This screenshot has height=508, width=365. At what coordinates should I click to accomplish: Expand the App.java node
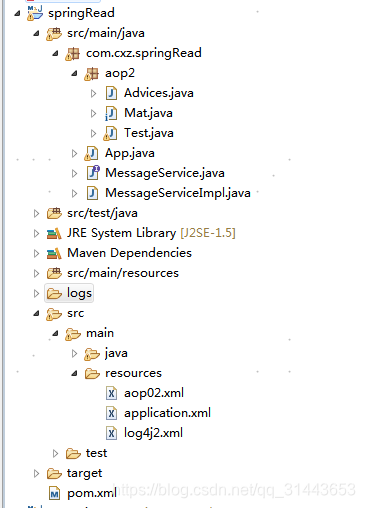[x=74, y=153]
